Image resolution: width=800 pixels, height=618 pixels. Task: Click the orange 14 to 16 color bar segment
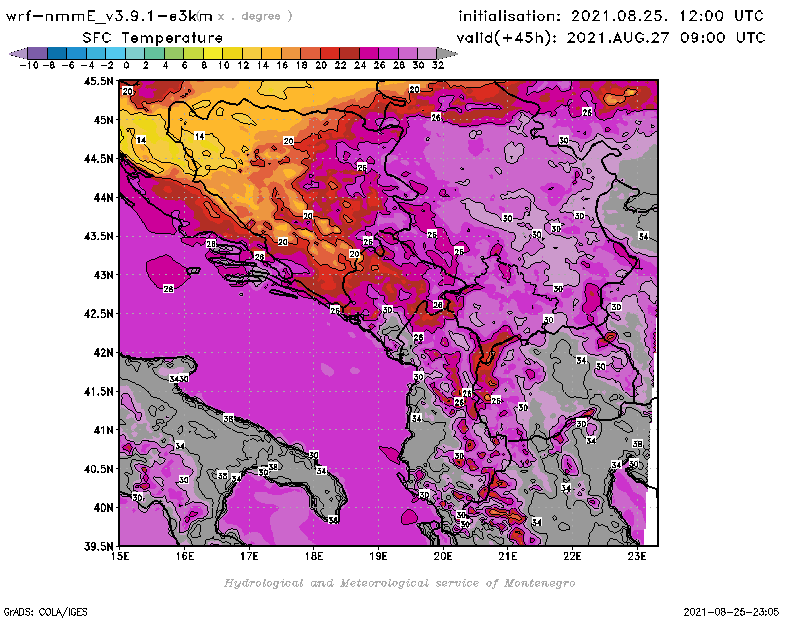[271, 54]
